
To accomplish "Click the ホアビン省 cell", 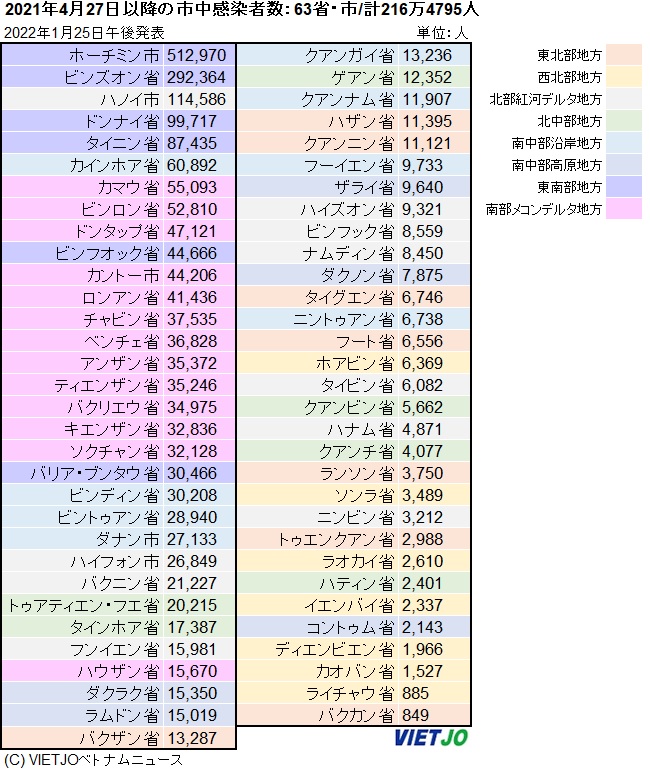I will 318,363.
